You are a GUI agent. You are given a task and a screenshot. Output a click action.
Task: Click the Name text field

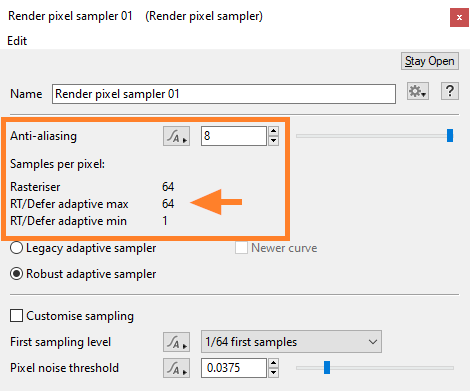(224, 94)
